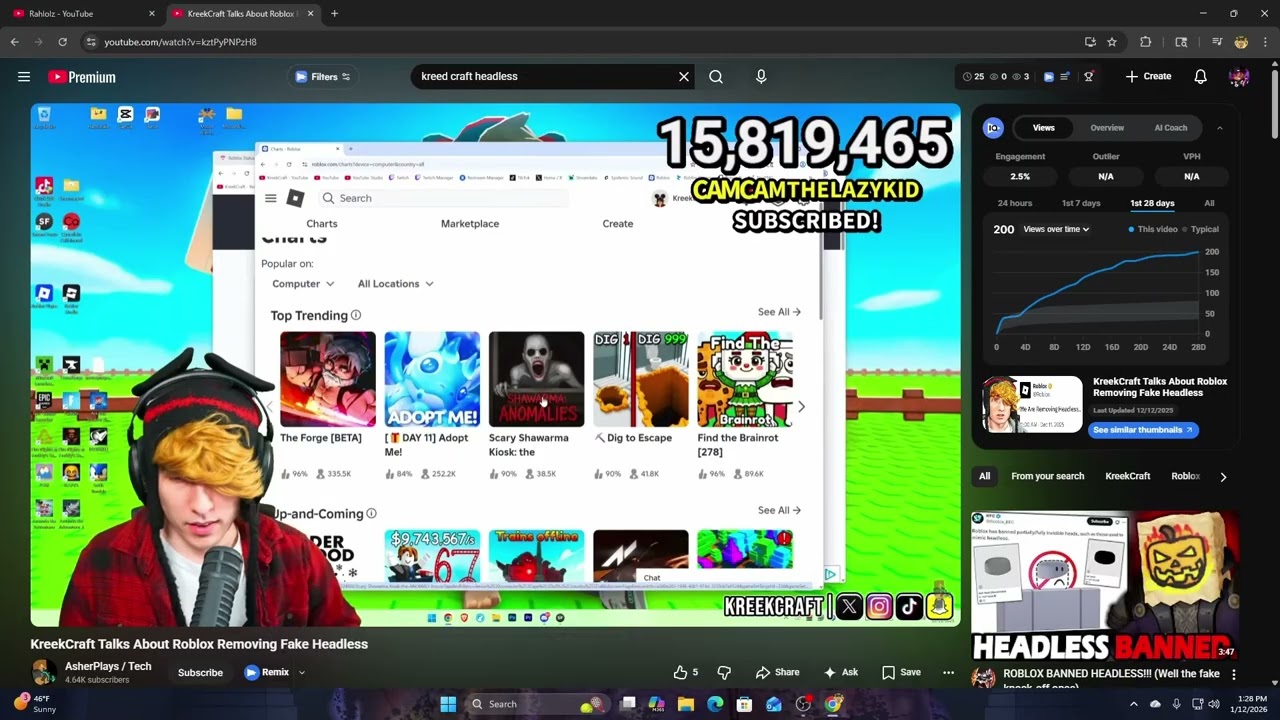
Task: Open more actions three-dot menu below video
Action: tap(948, 672)
